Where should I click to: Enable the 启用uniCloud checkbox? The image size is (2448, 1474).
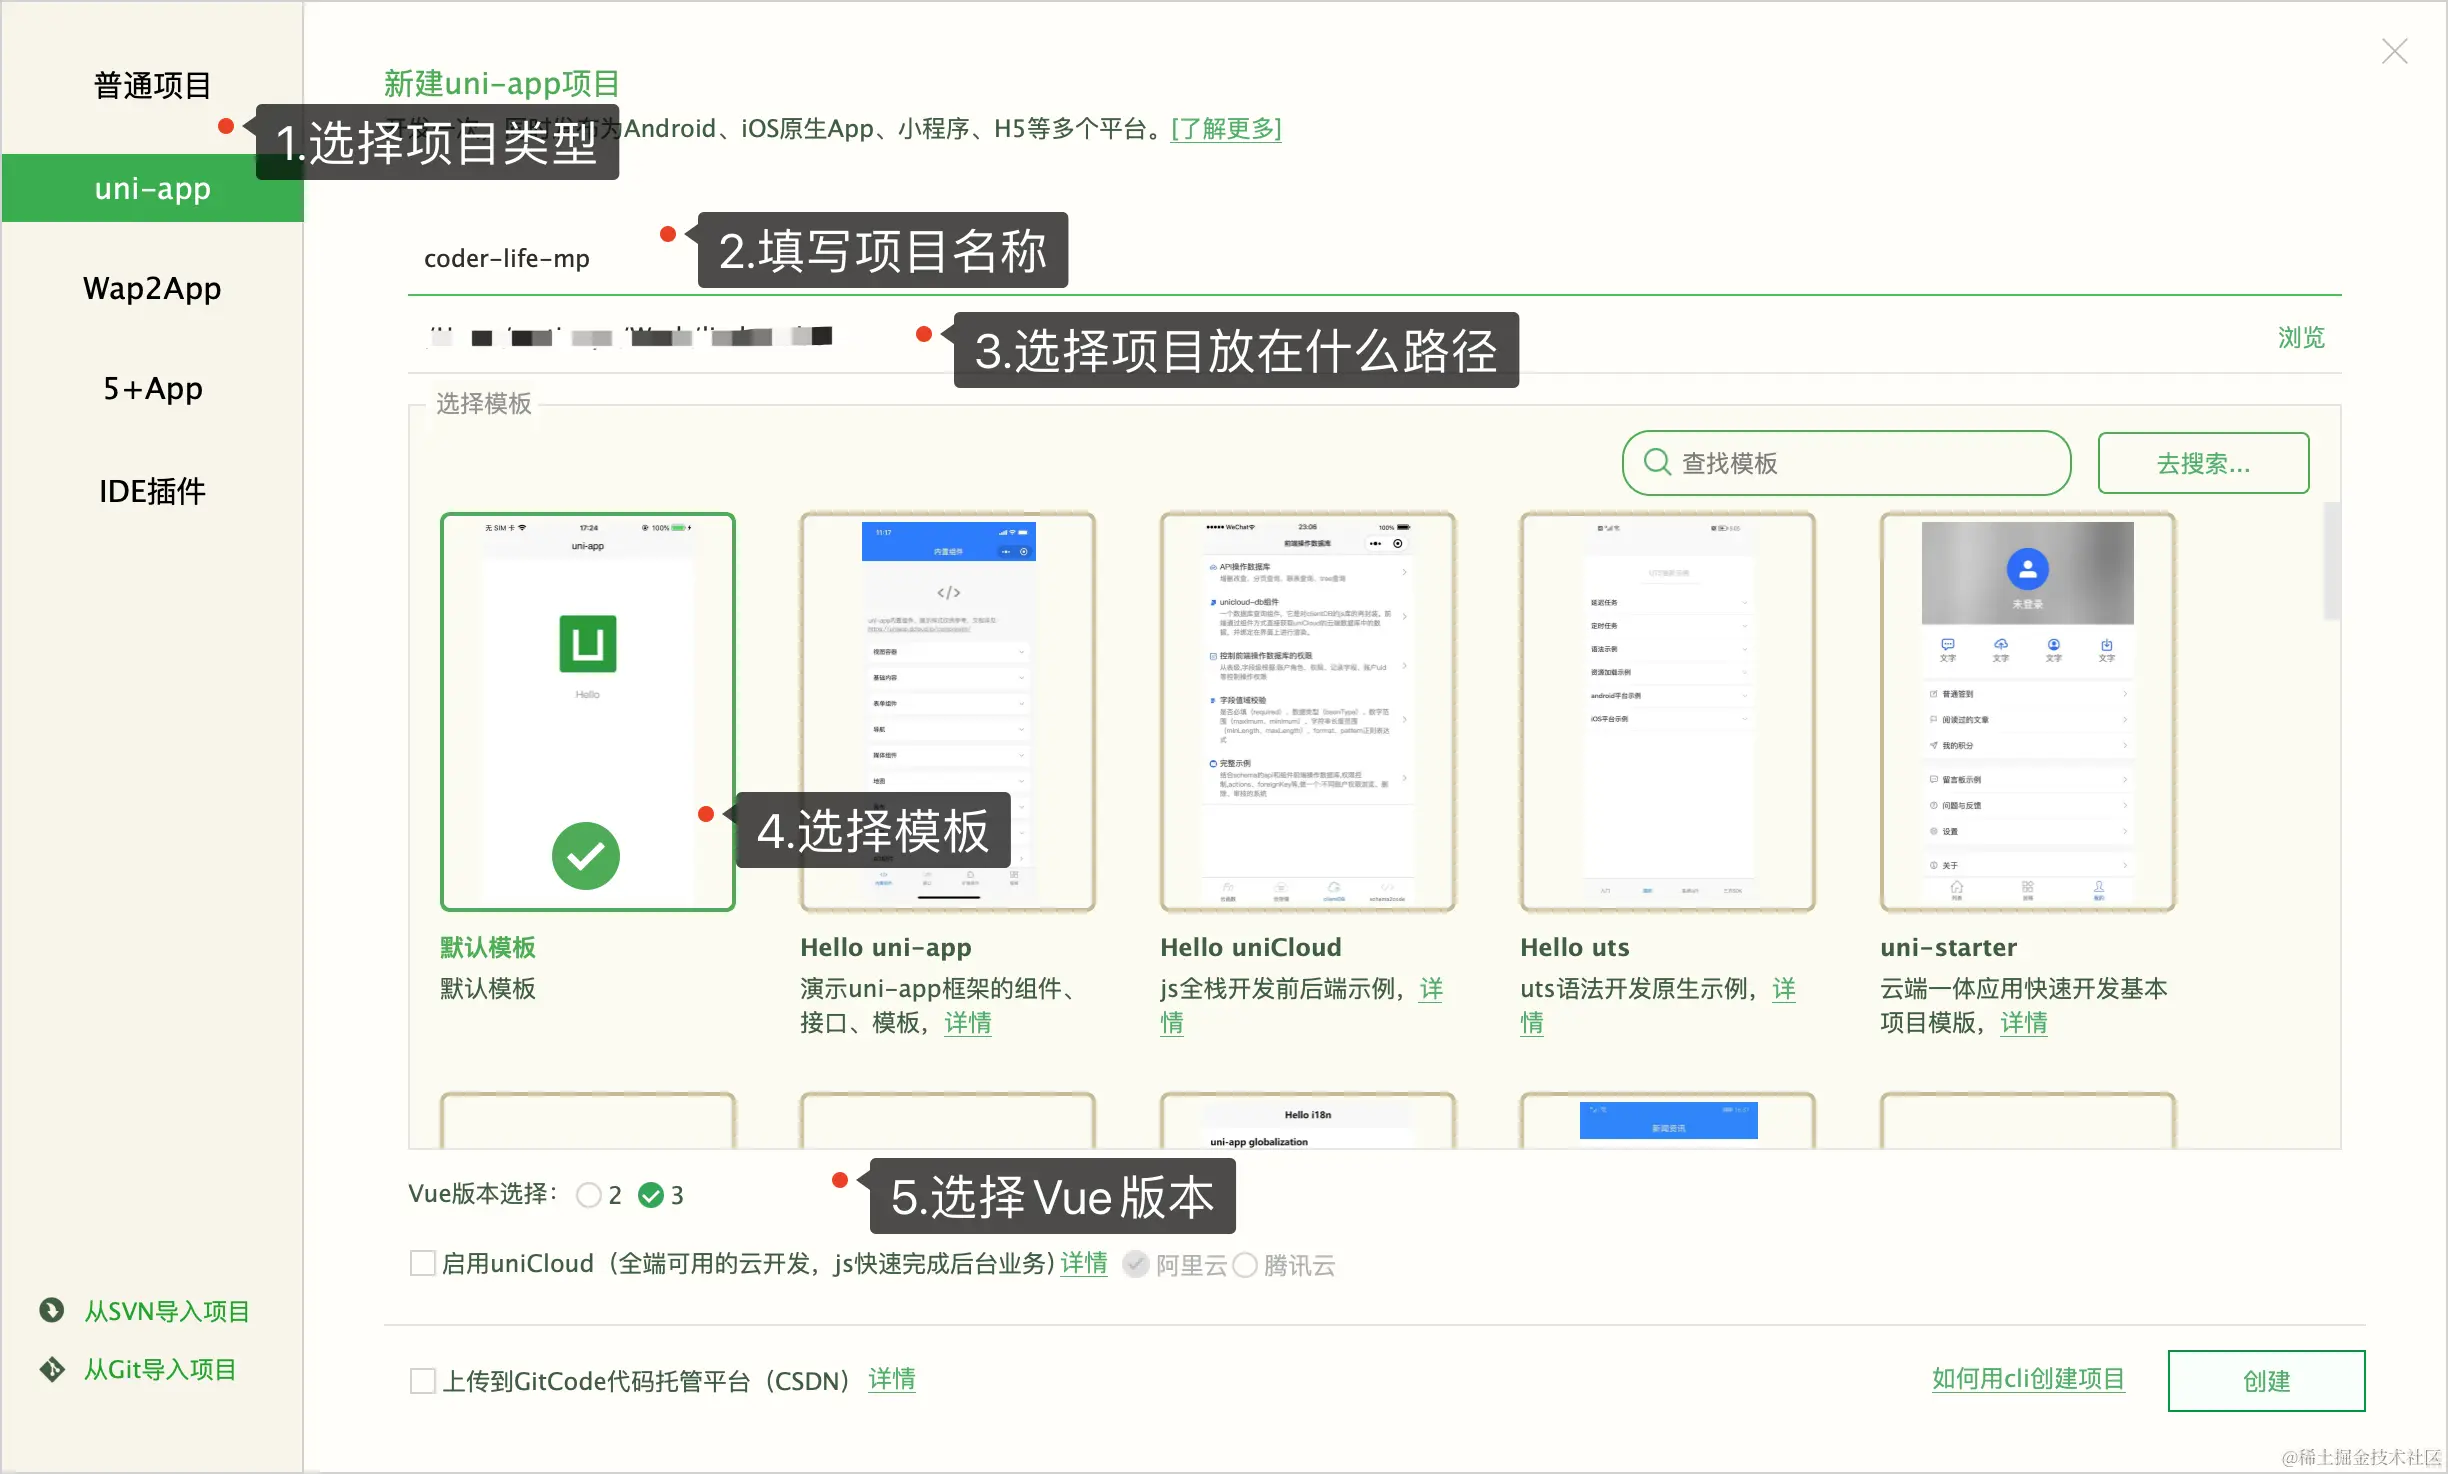tap(423, 1264)
